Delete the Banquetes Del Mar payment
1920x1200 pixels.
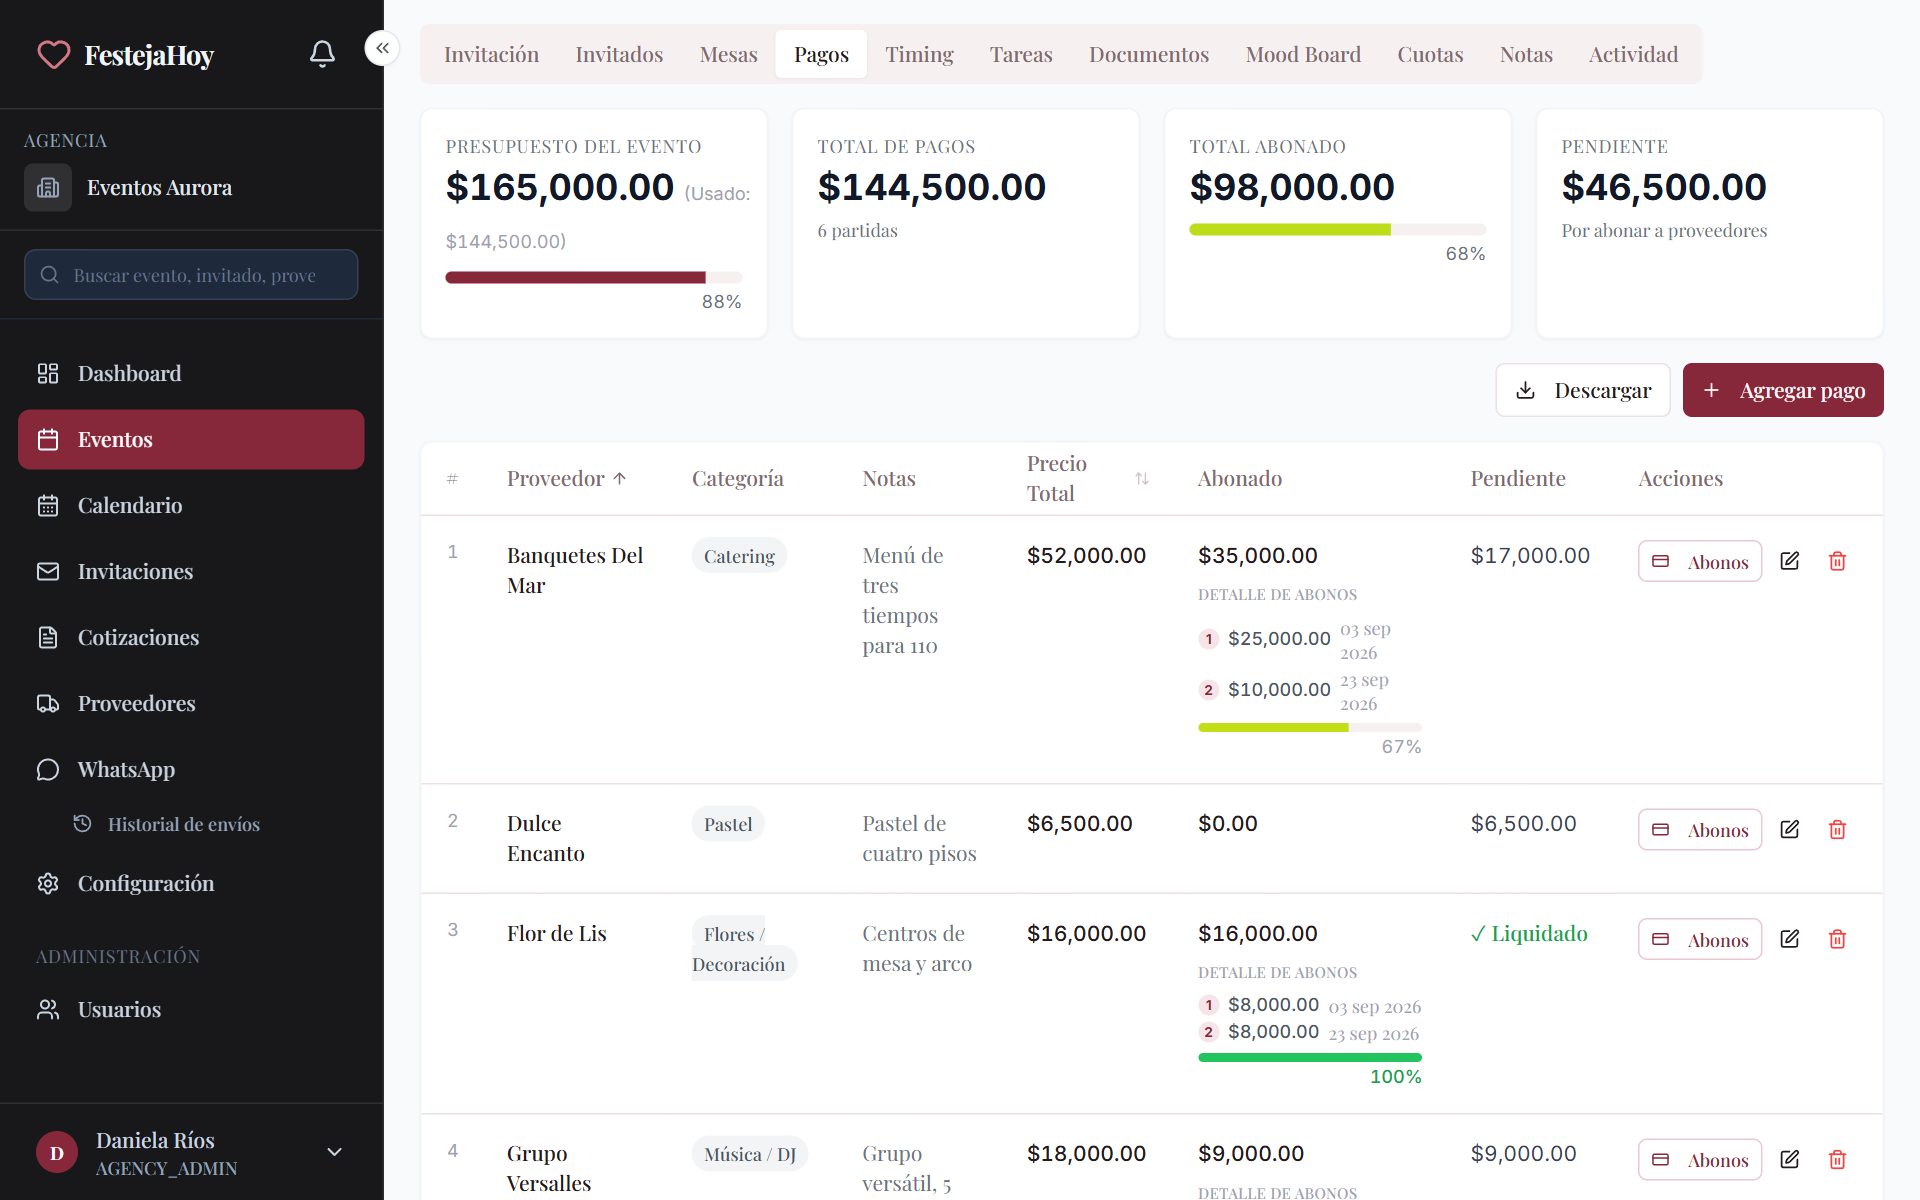click(x=1837, y=561)
